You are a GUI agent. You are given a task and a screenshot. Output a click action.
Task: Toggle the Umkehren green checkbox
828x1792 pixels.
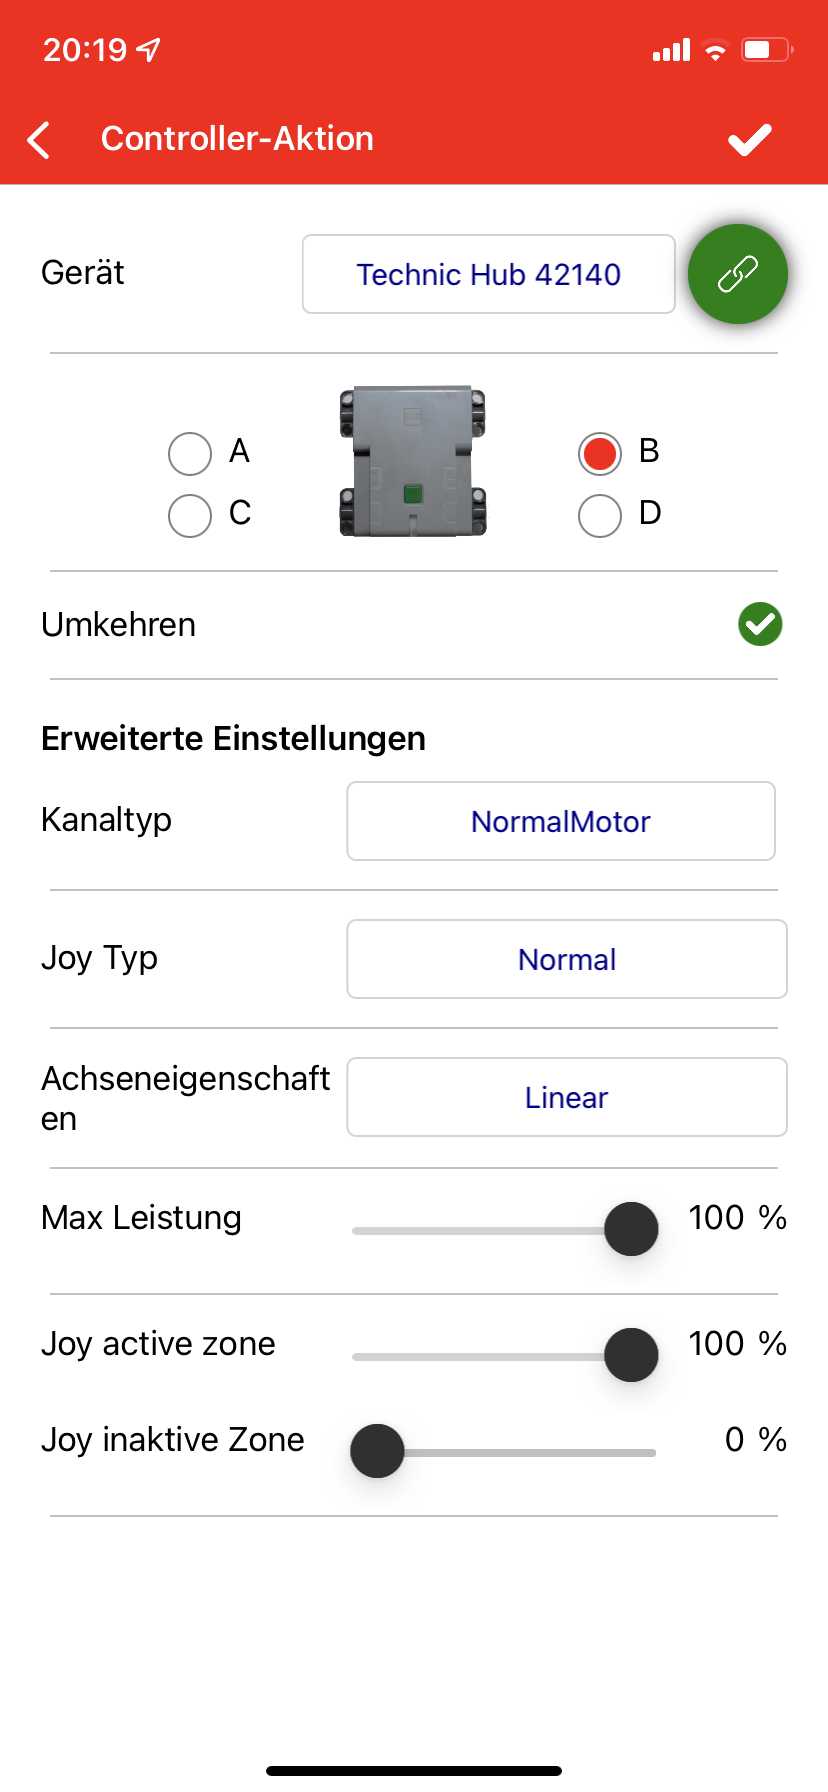(x=760, y=624)
